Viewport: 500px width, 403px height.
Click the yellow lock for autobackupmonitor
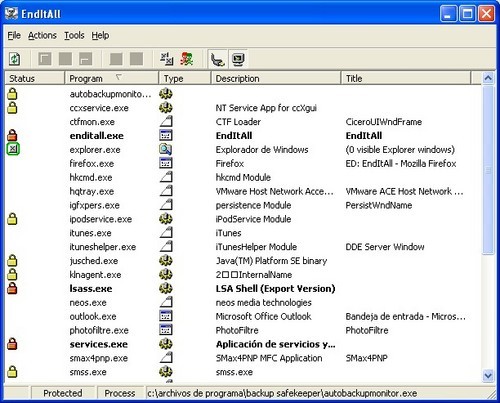[x=12, y=94]
